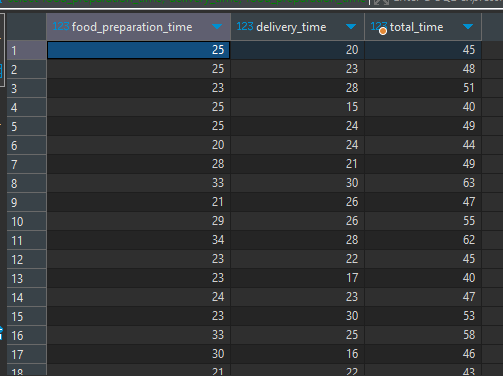Select row 11 via its row number
Image resolution: width=503 pixels, height=376 pixels.
[x=26, y=240]
